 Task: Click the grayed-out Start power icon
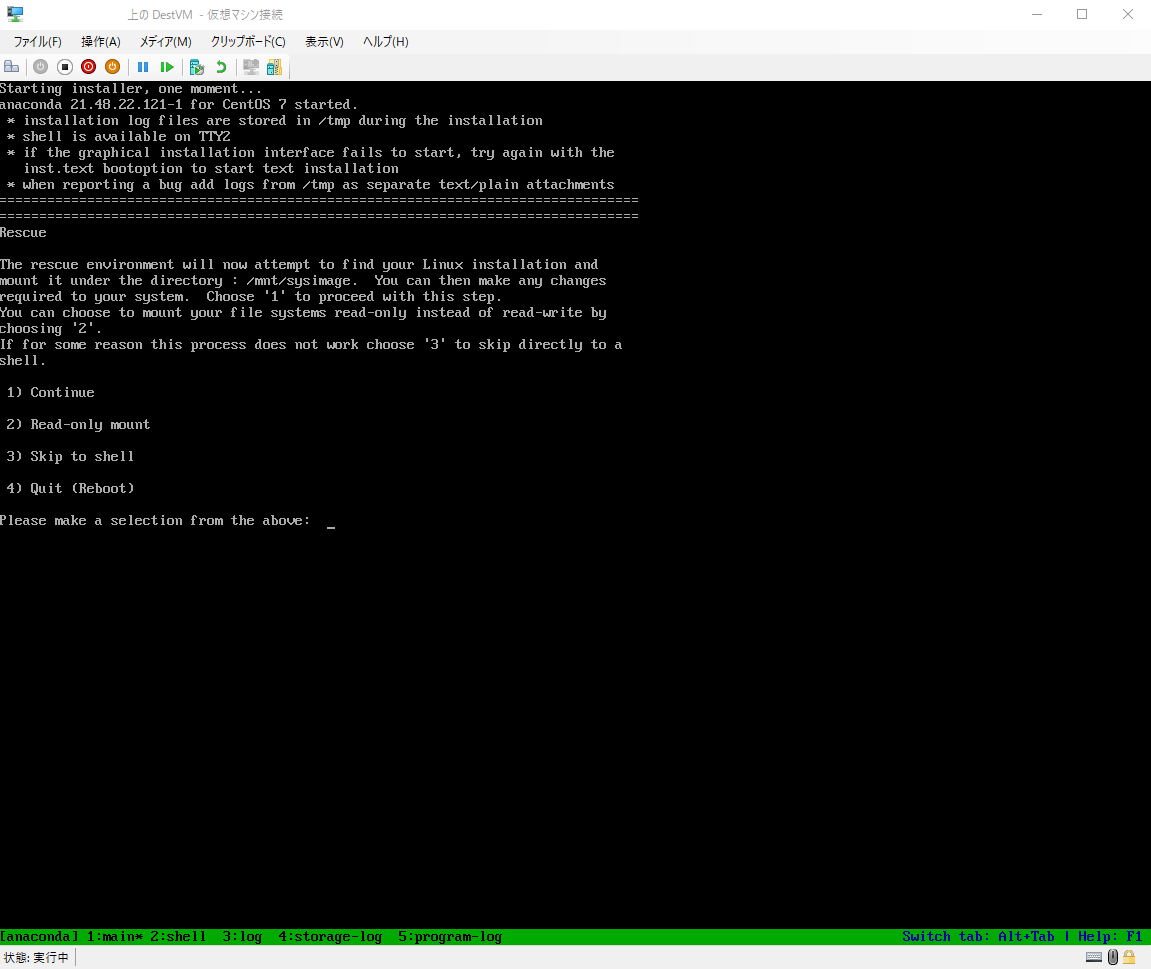coord(40,66)
